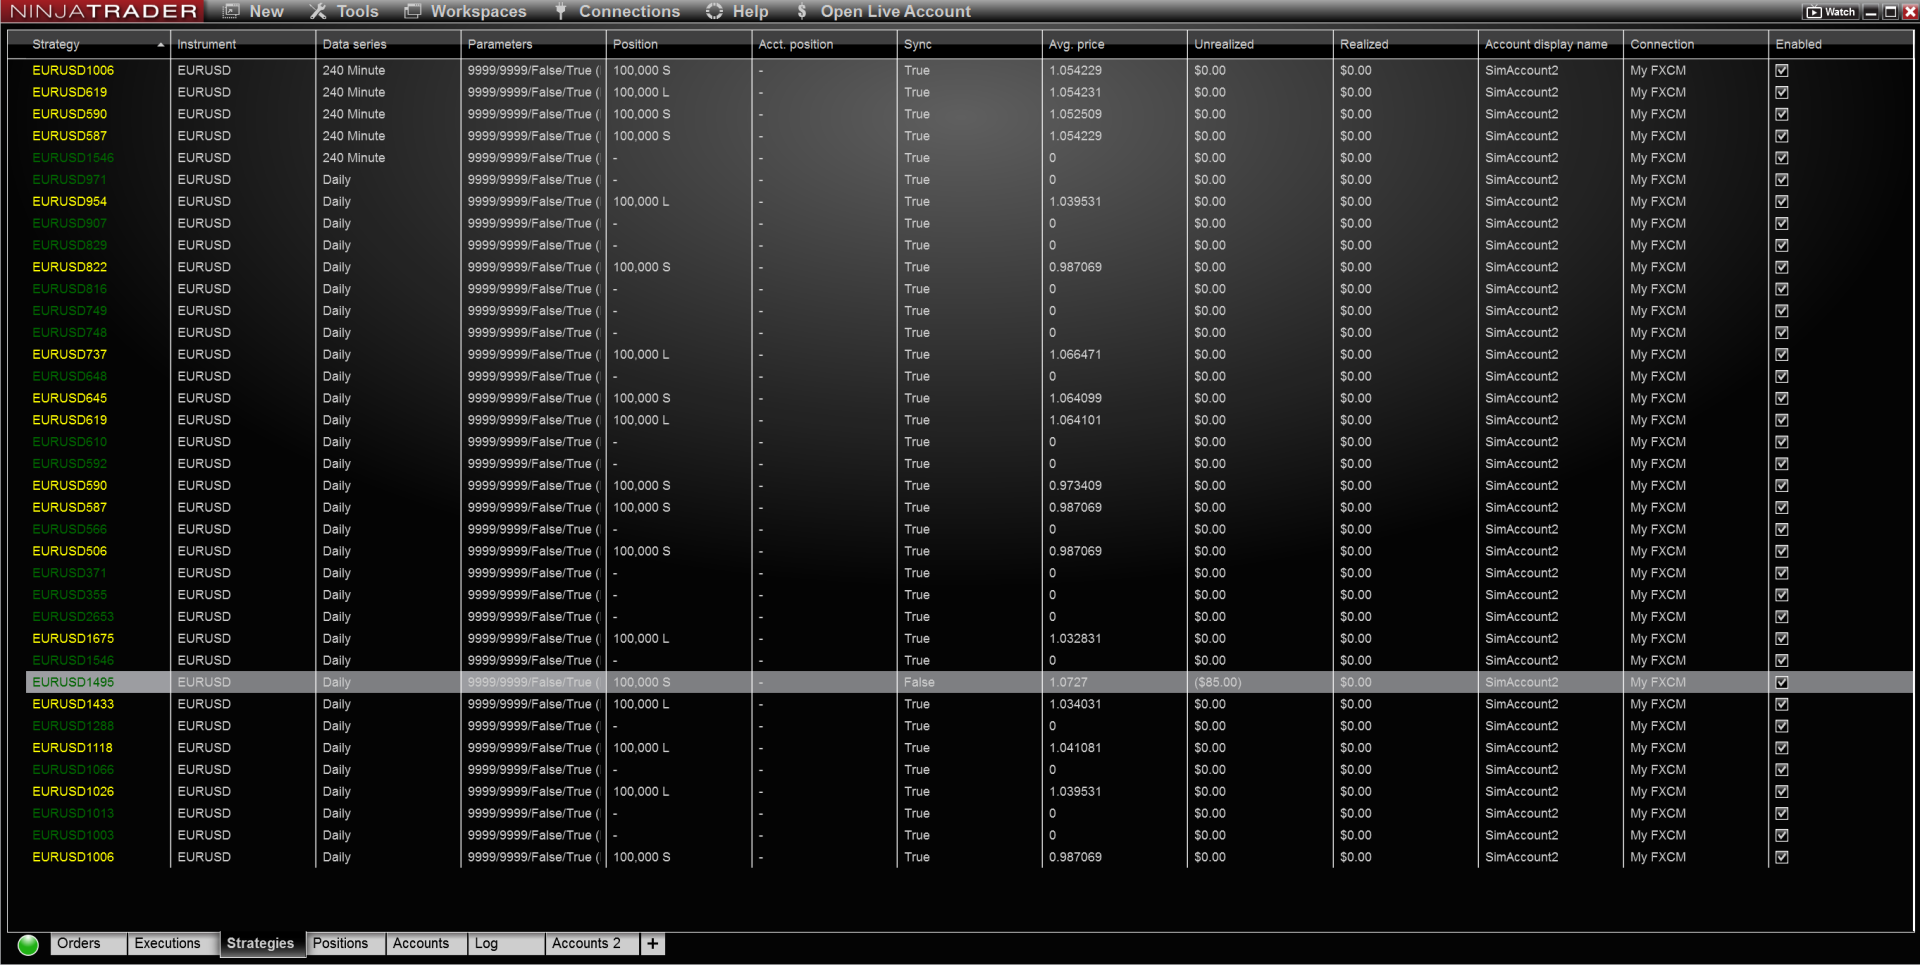The image size is (1920, 965).
Task: Click the Account display name column header
Action: pos(1550,45)
